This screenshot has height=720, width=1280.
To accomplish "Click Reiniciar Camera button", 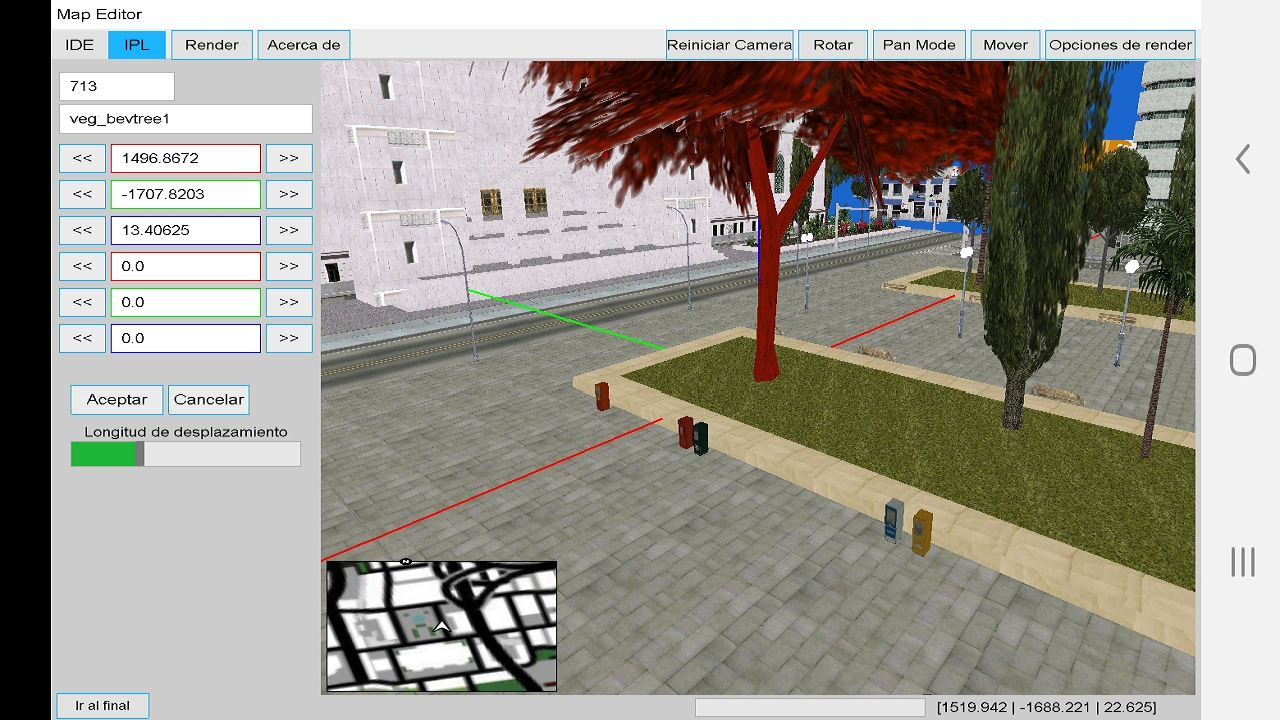I will [x=730, y=45].
